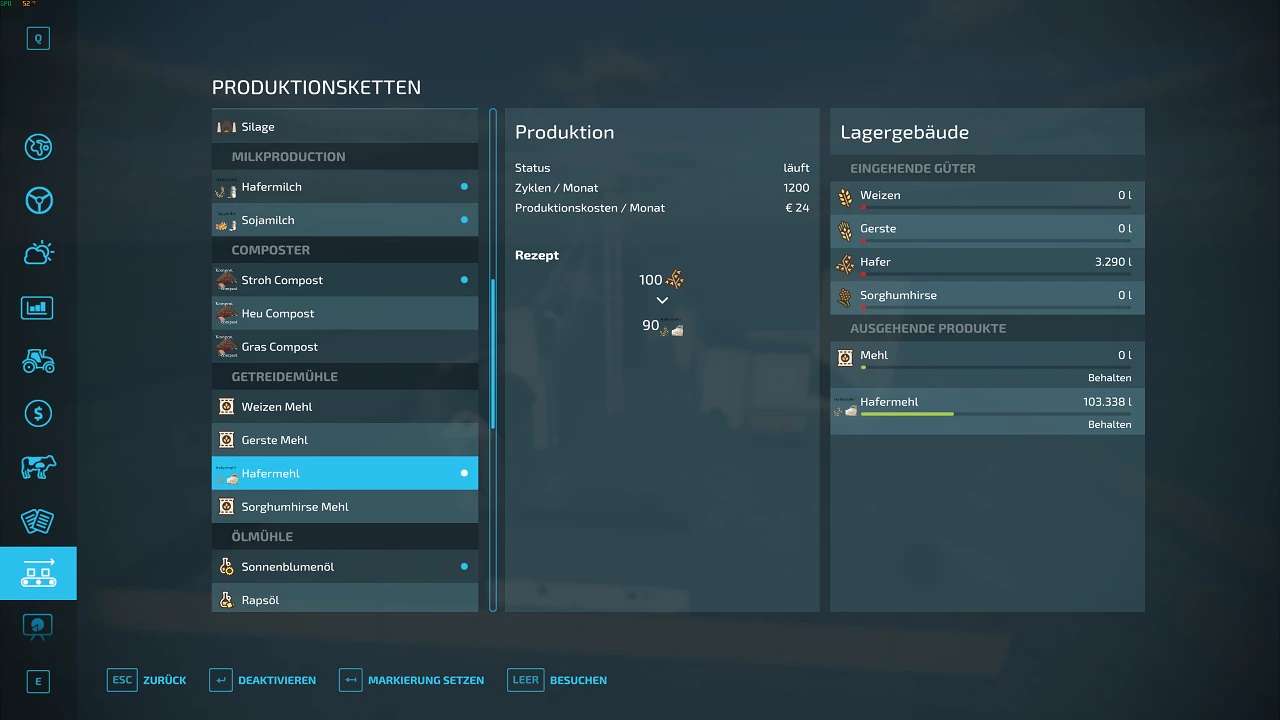The image size is (1280, 720).
Task: Select Weizen Mehl production entry
Action: [344, 407]
